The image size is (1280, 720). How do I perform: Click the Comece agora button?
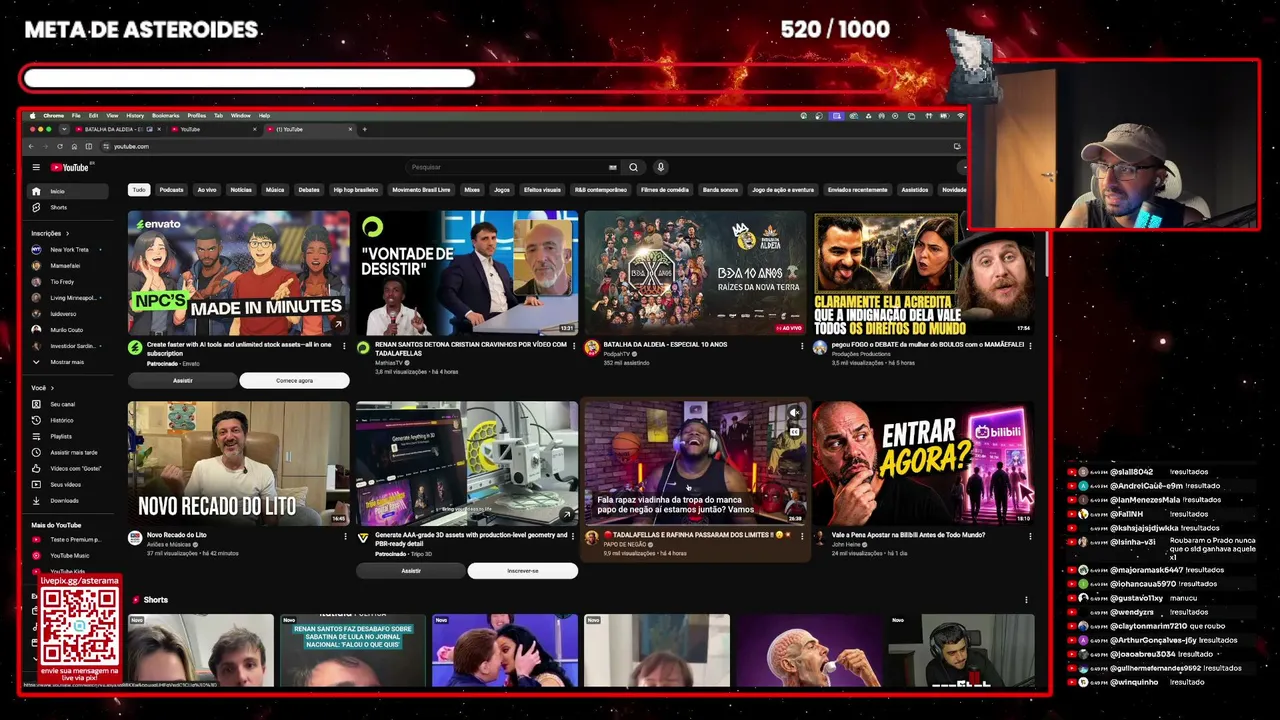coord(294,380)
